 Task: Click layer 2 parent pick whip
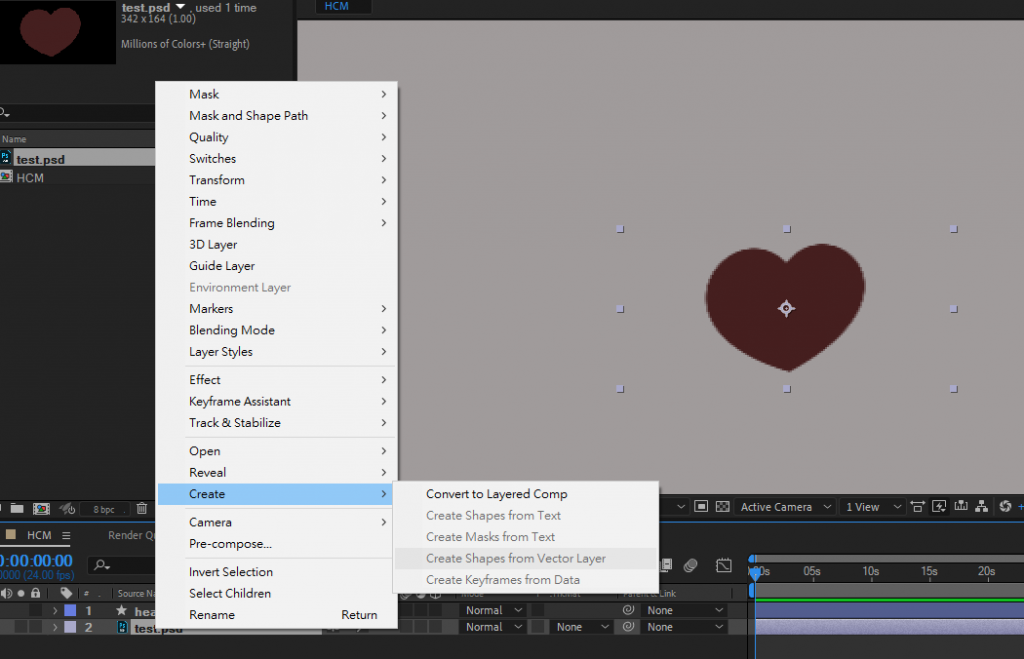coord(628,626)
